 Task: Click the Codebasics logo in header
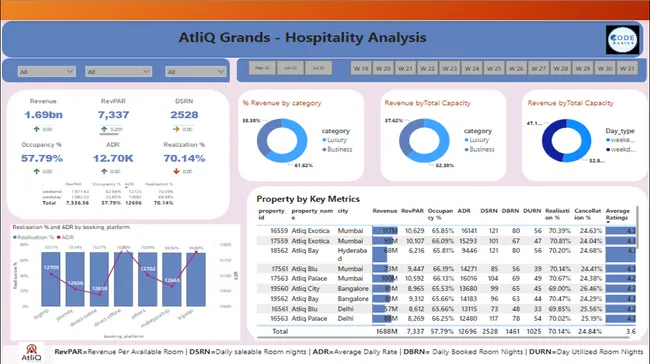[622, 40]
